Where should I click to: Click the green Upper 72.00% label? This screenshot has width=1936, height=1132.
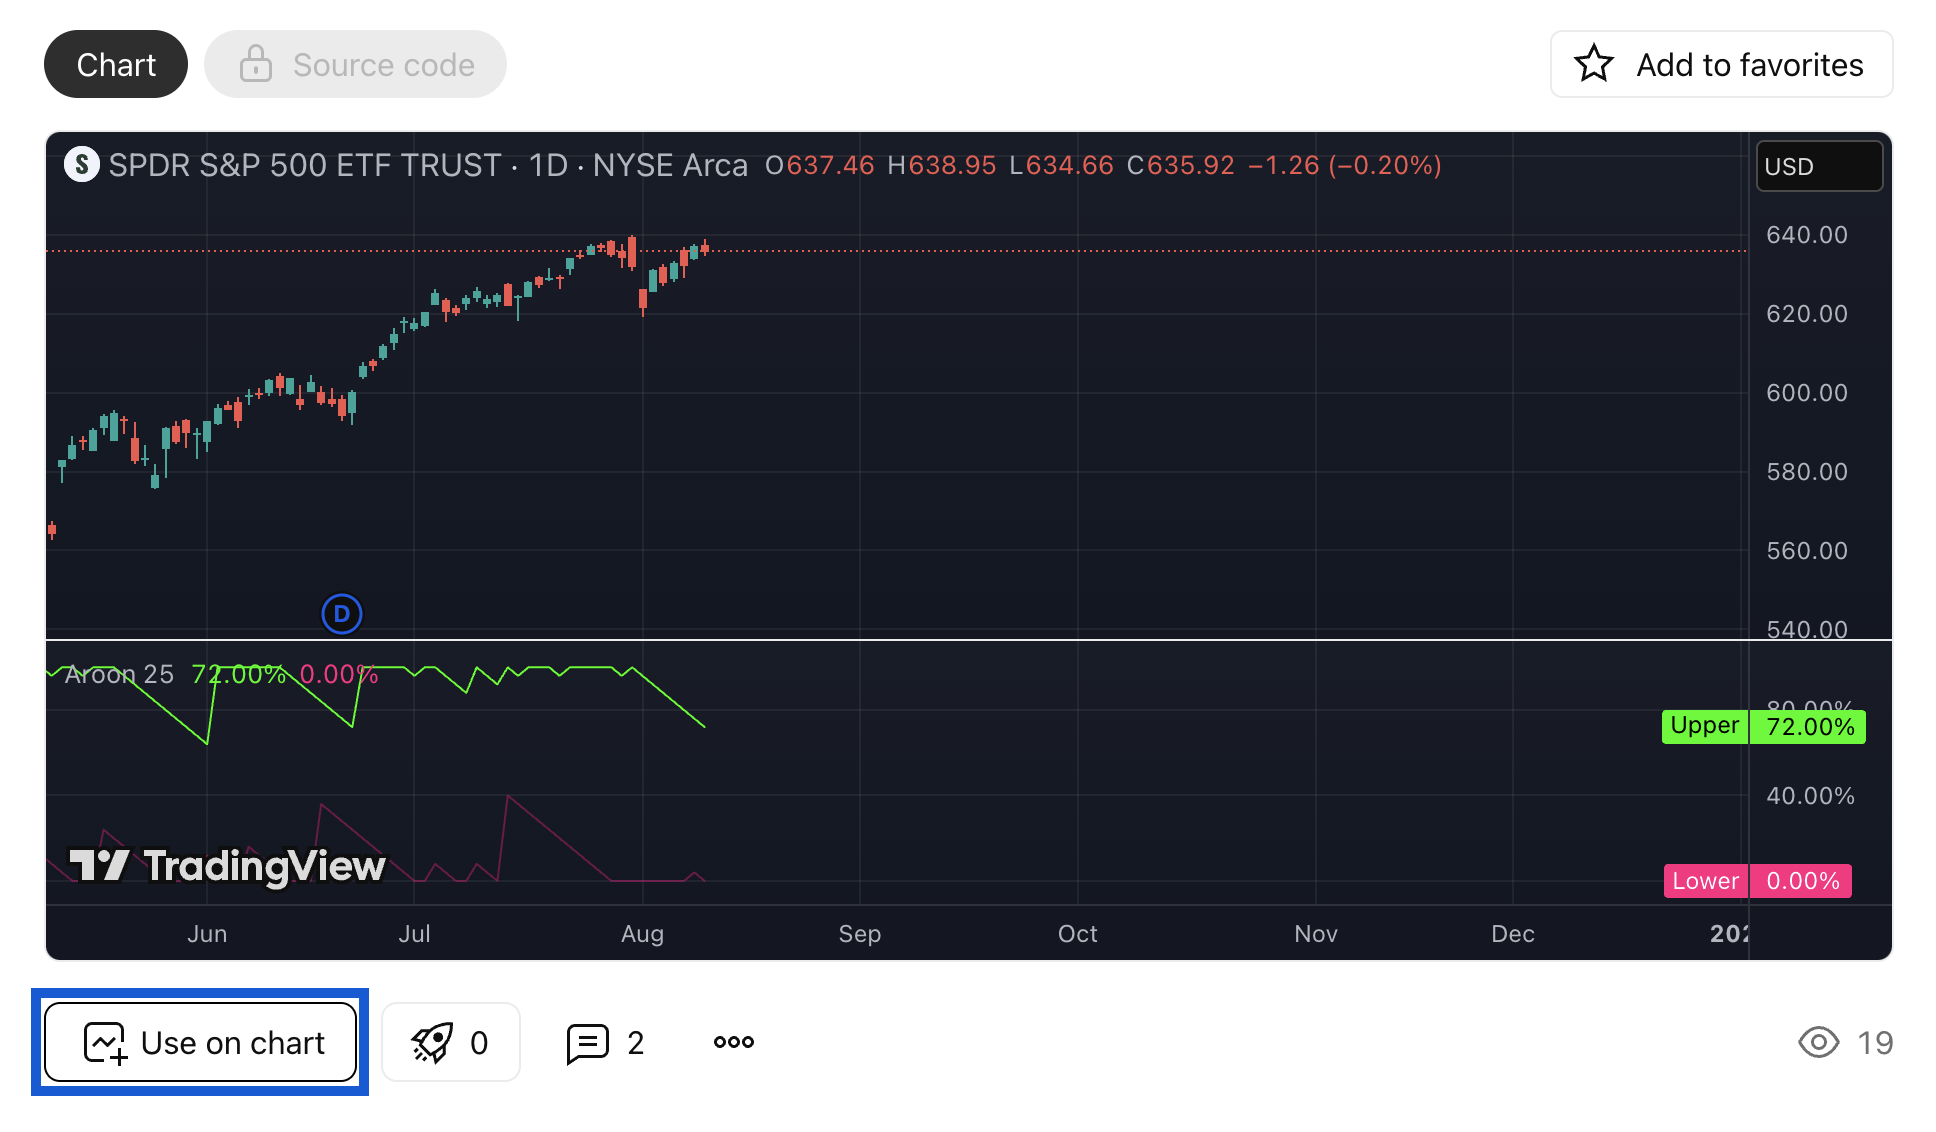1762,727
